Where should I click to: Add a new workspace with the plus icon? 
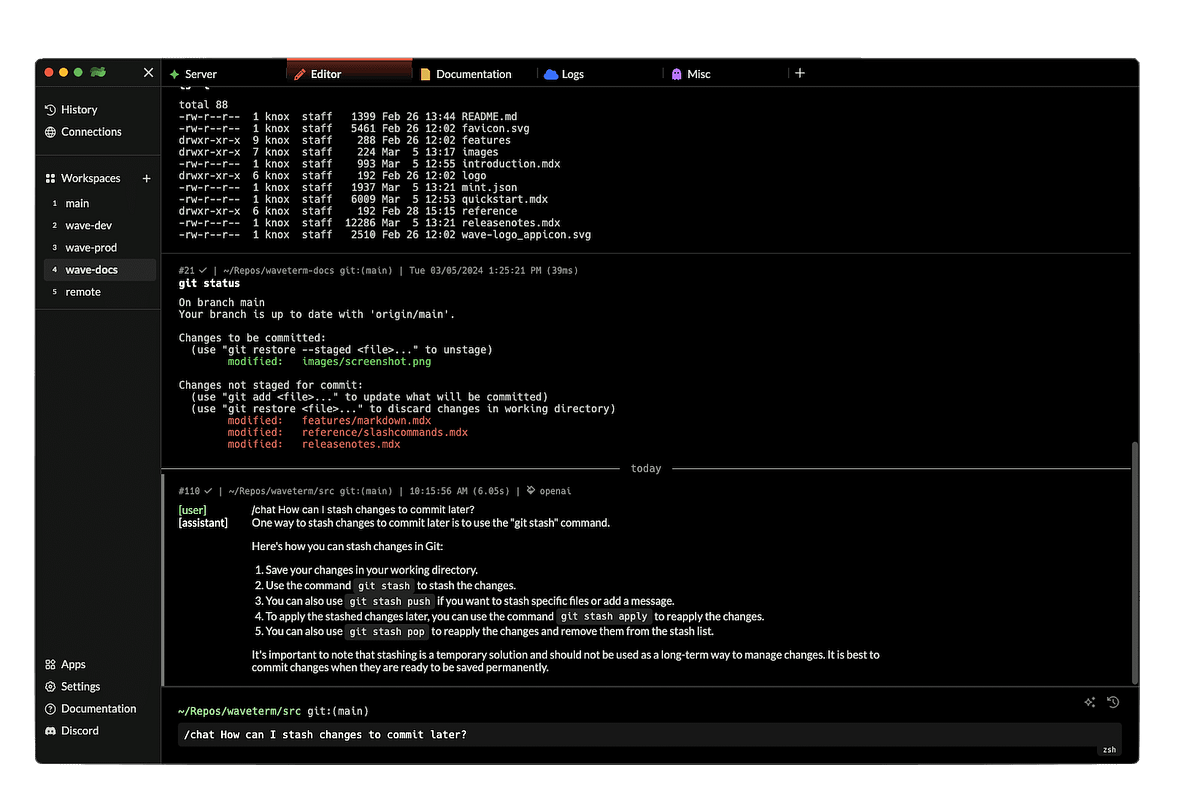pyautogui.click(x=146, y=177)
